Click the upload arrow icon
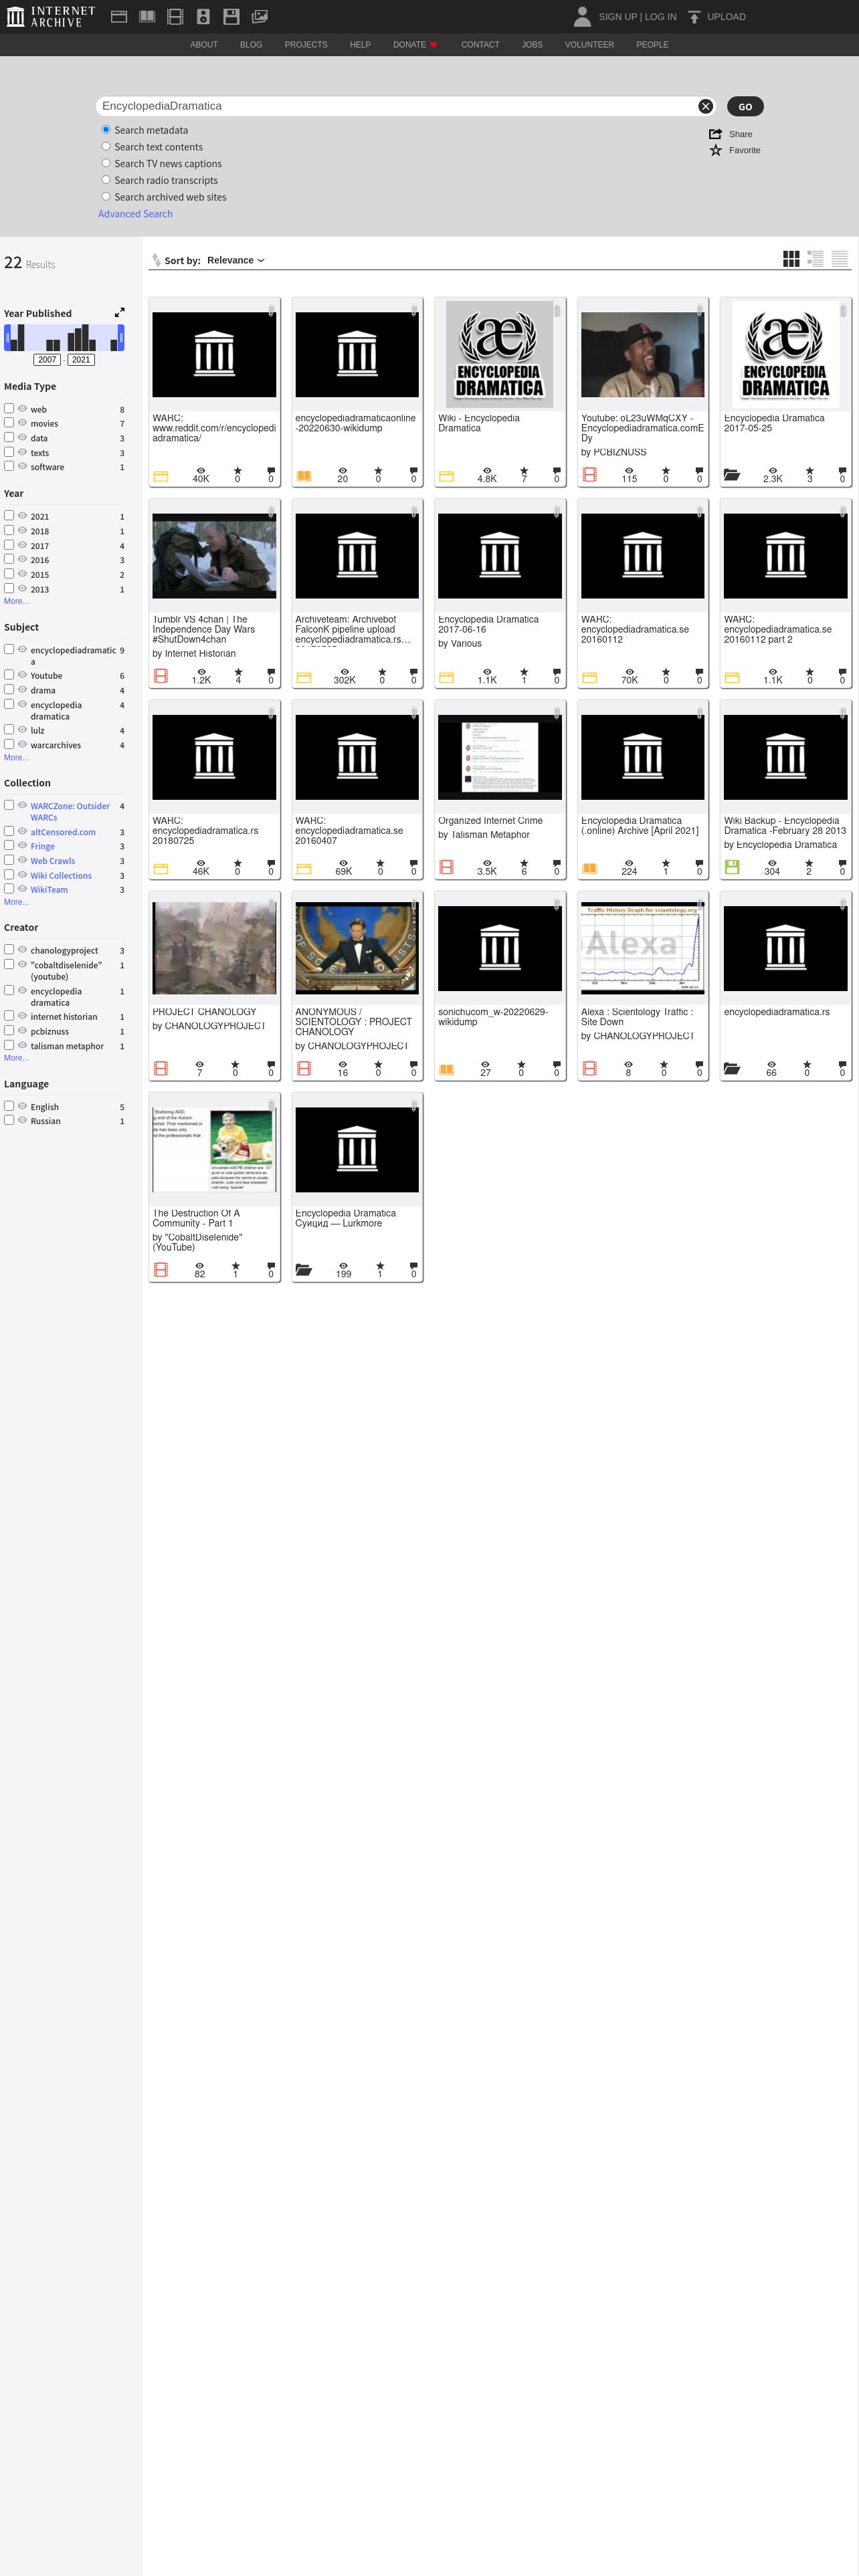The height and width of the screenshot is (2576, 859). click(x=694, y=17)
